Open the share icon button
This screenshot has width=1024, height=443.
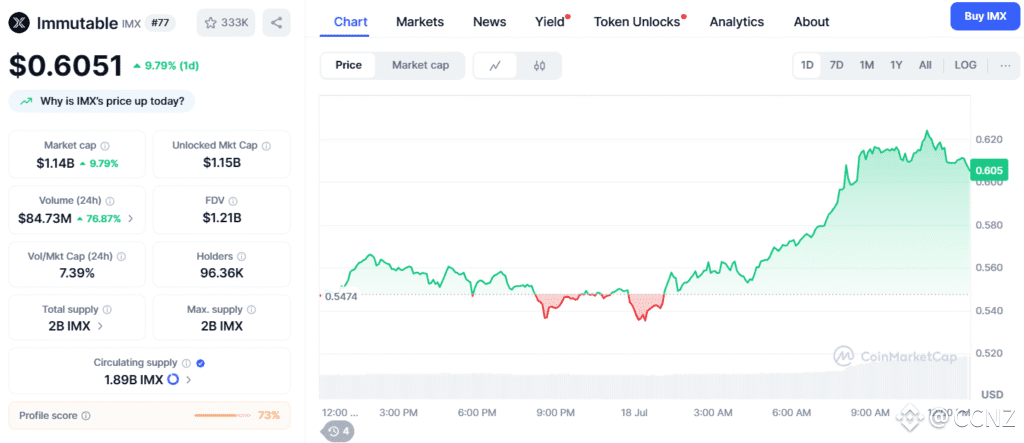(276, 23)
